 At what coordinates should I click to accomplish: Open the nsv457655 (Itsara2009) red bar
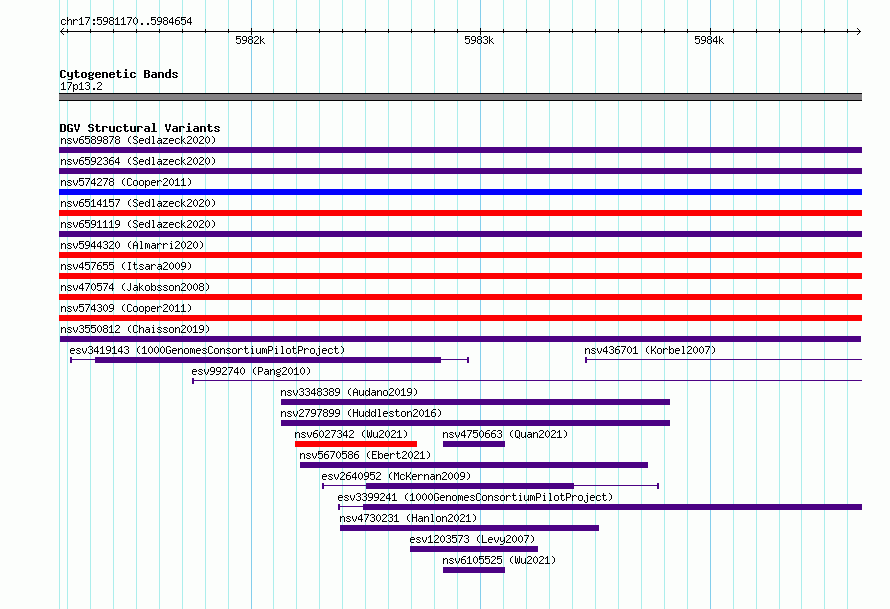[460, 276]
